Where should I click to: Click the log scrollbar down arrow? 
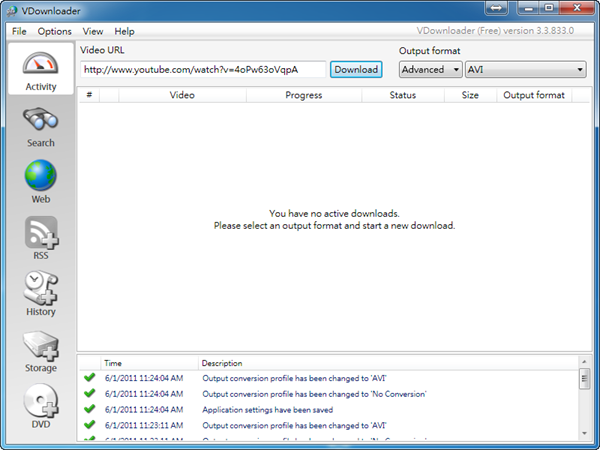click(584, 433)
